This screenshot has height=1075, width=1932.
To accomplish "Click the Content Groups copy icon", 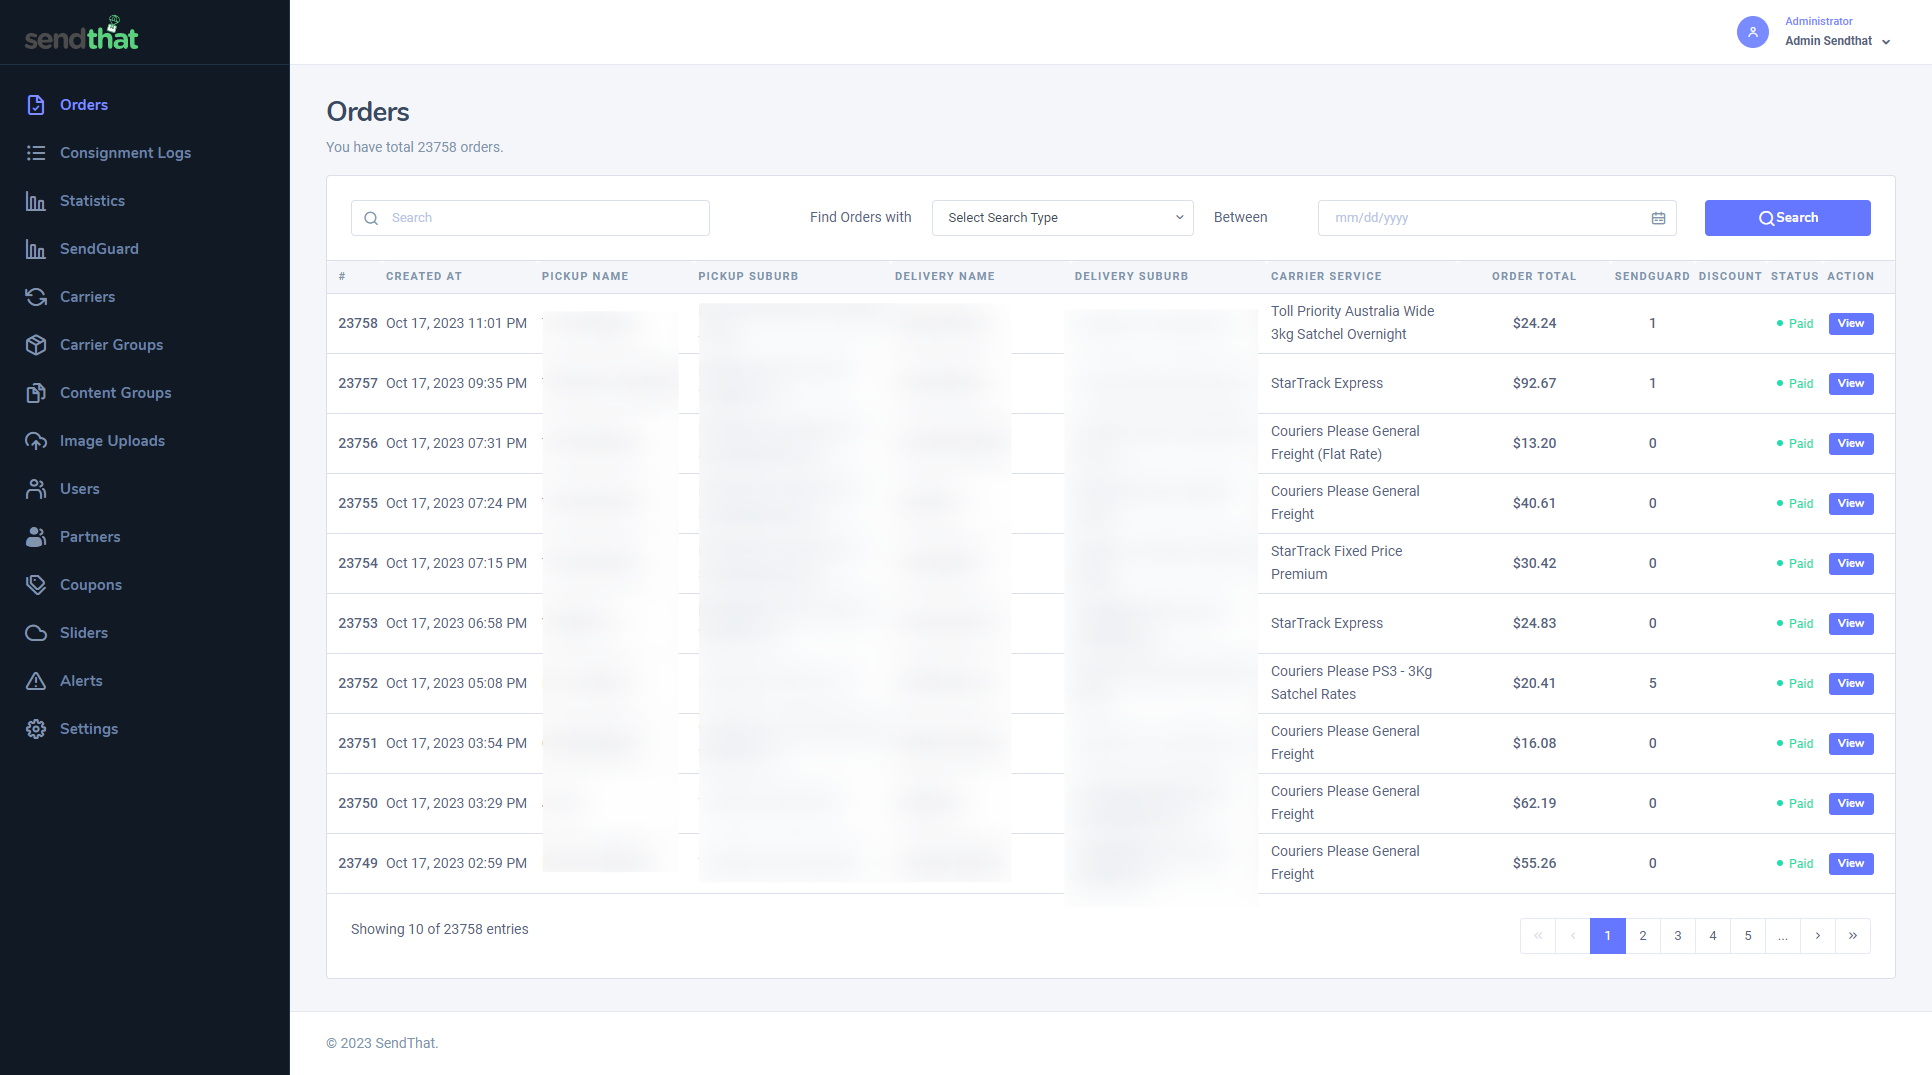I will coord(36,393).
